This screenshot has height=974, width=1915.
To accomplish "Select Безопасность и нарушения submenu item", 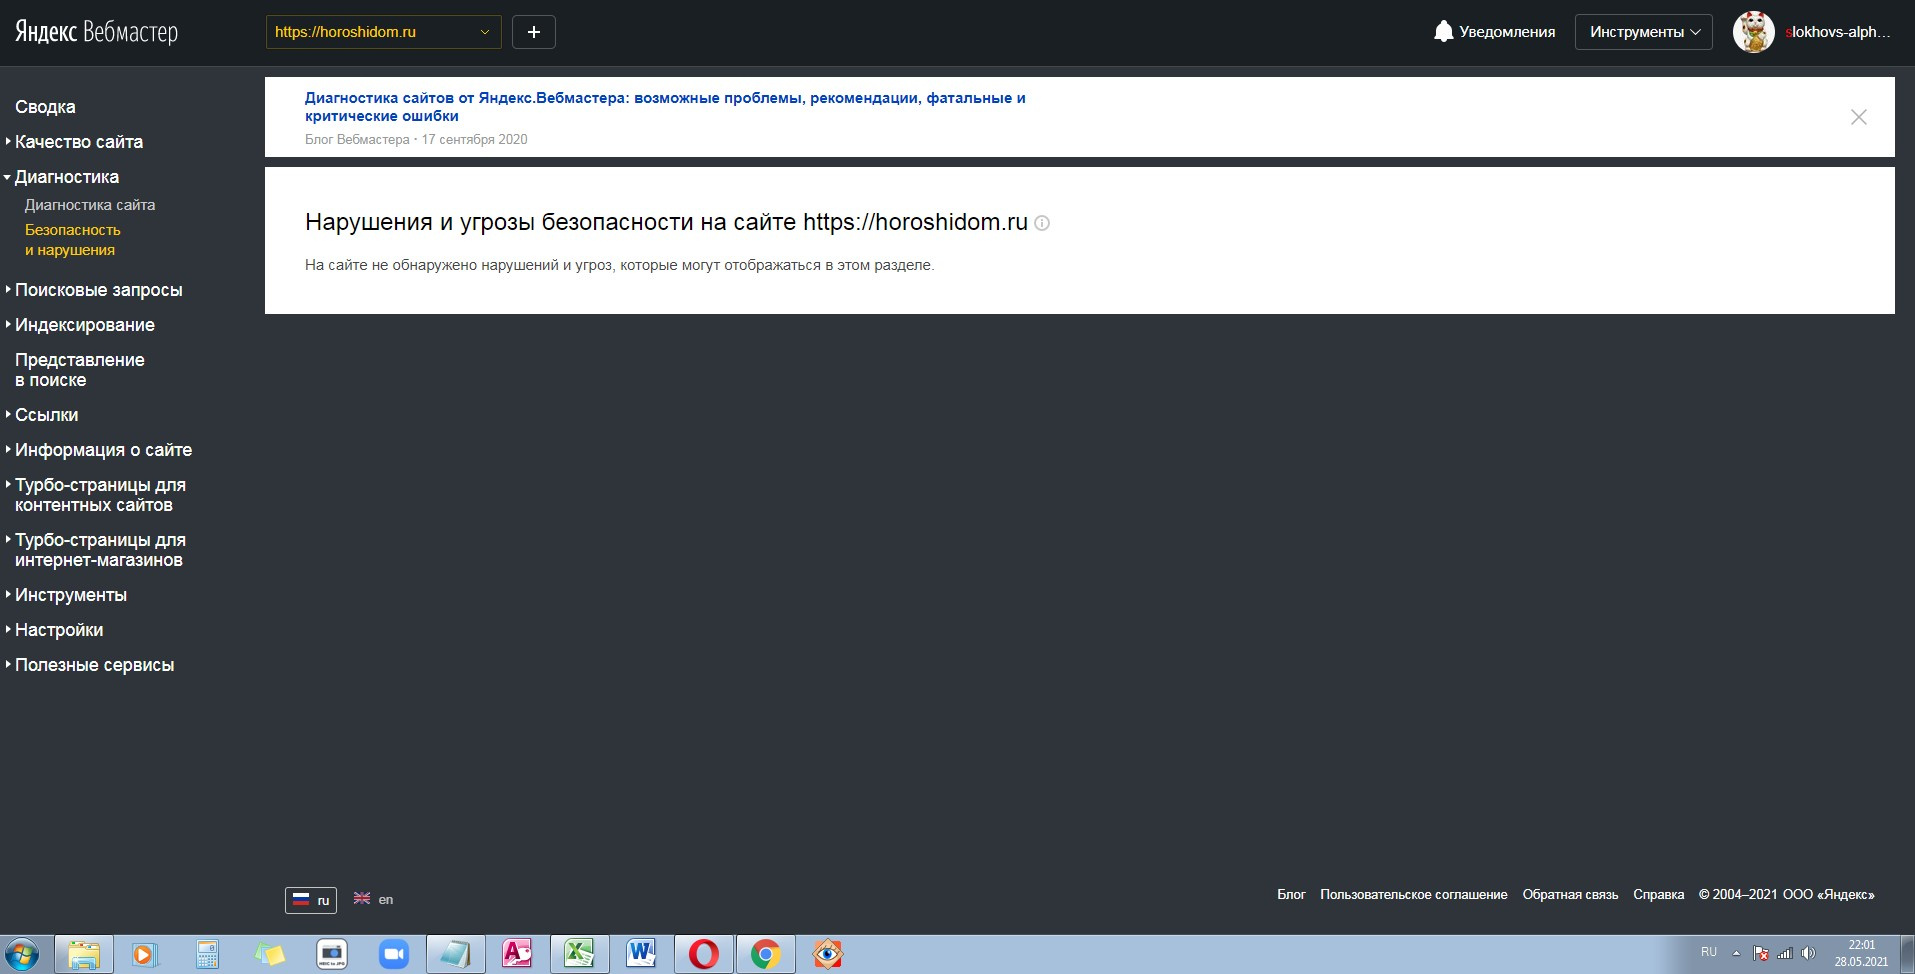I will [x=72, y=240].
